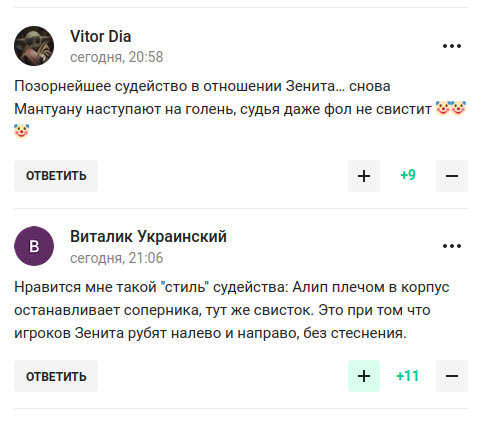
Task: Upvote Vitor Dia's comment with plus
Action: tap(364, 176)
